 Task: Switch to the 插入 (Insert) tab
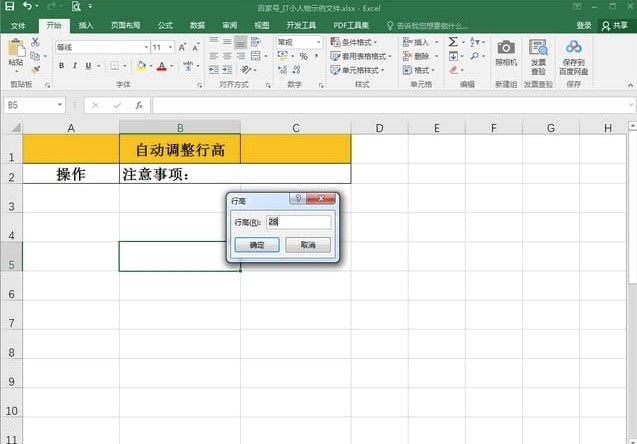click(87, 25)
